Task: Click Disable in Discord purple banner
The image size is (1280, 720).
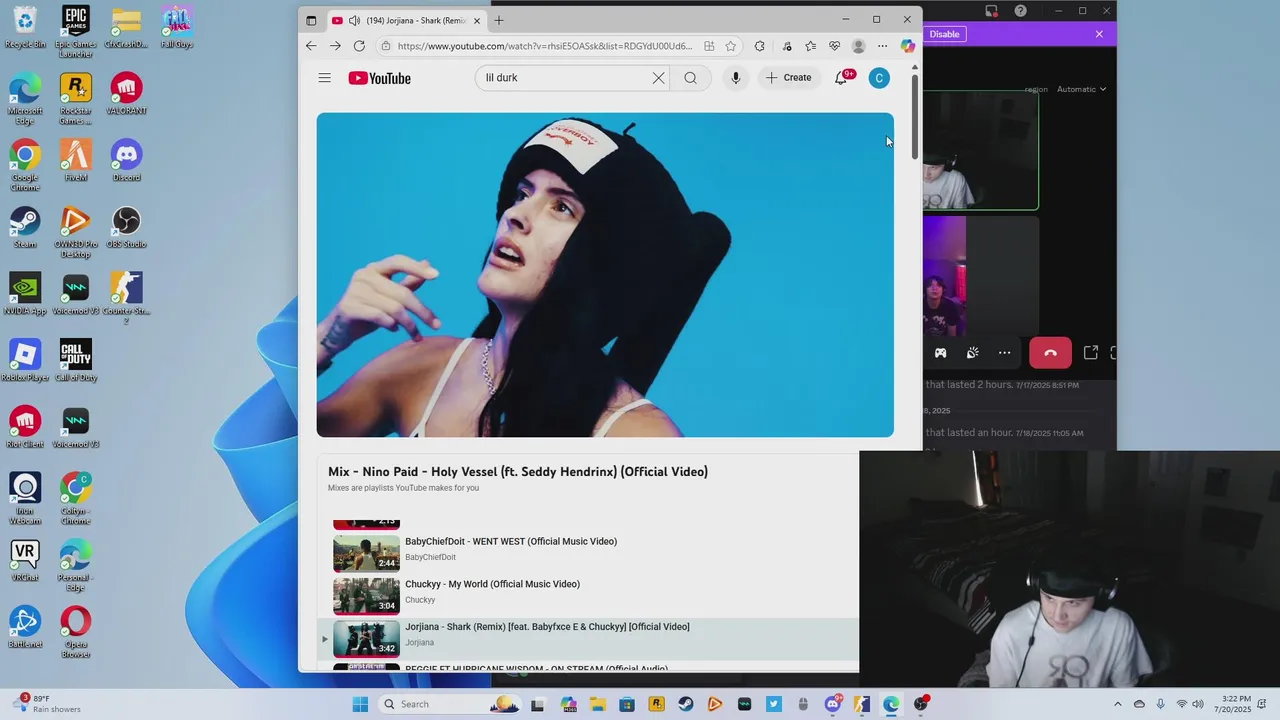Action: click(x=944, y=34)
